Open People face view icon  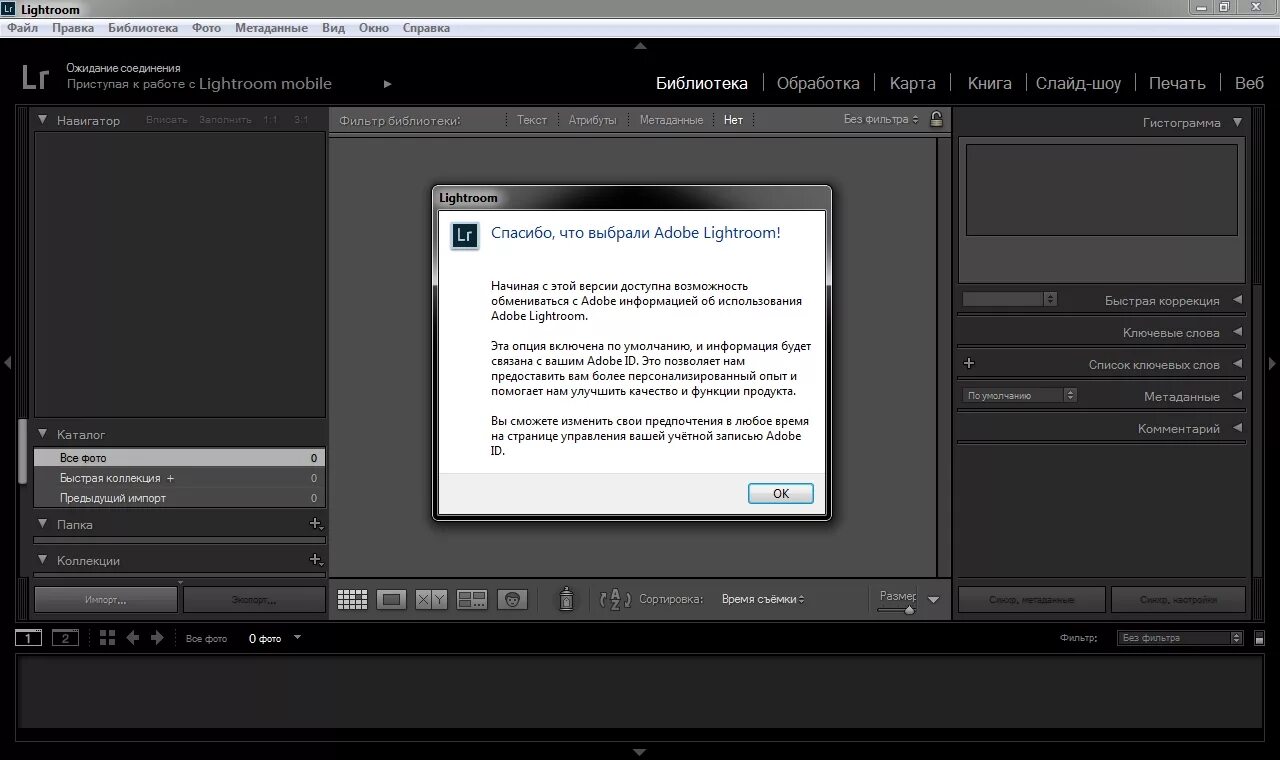pos(512,599)
